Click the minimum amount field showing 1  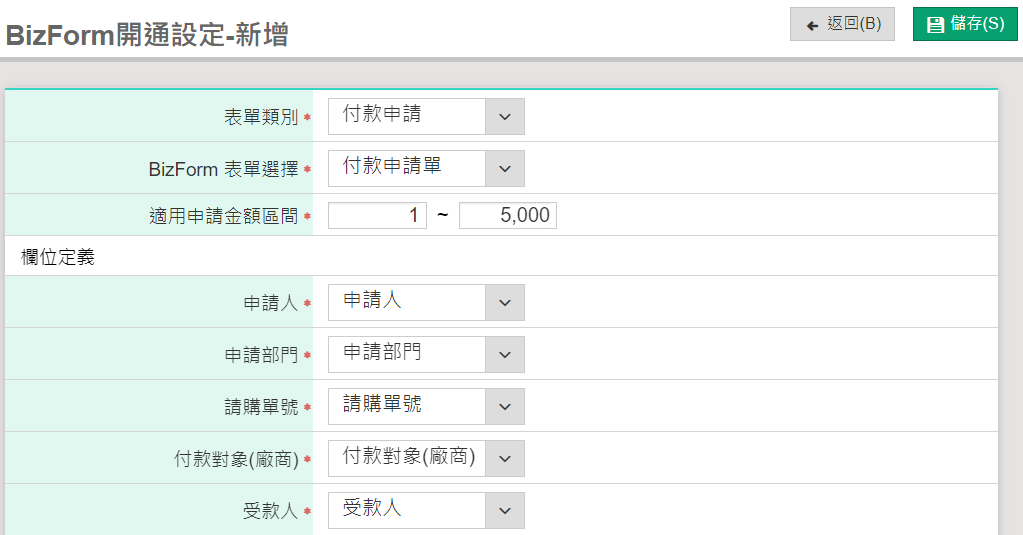click(x=377, y=215)
